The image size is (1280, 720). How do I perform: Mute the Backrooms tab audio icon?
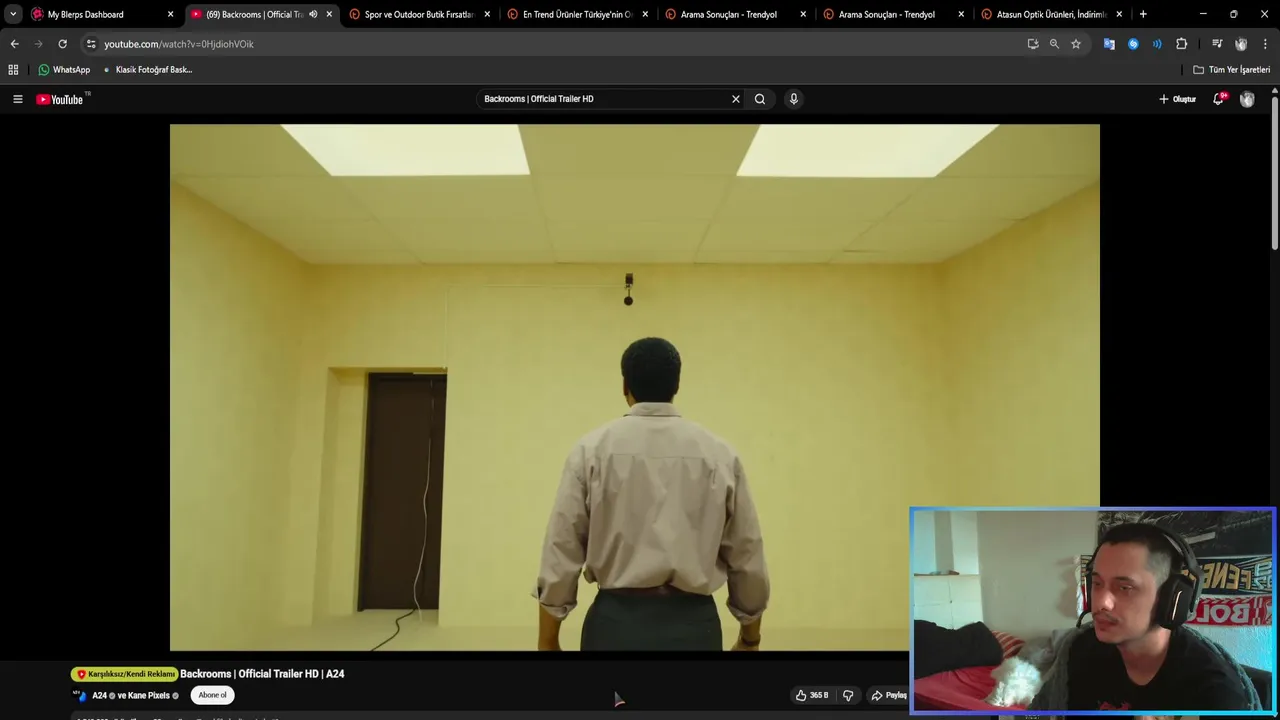[x=313, y=14]
